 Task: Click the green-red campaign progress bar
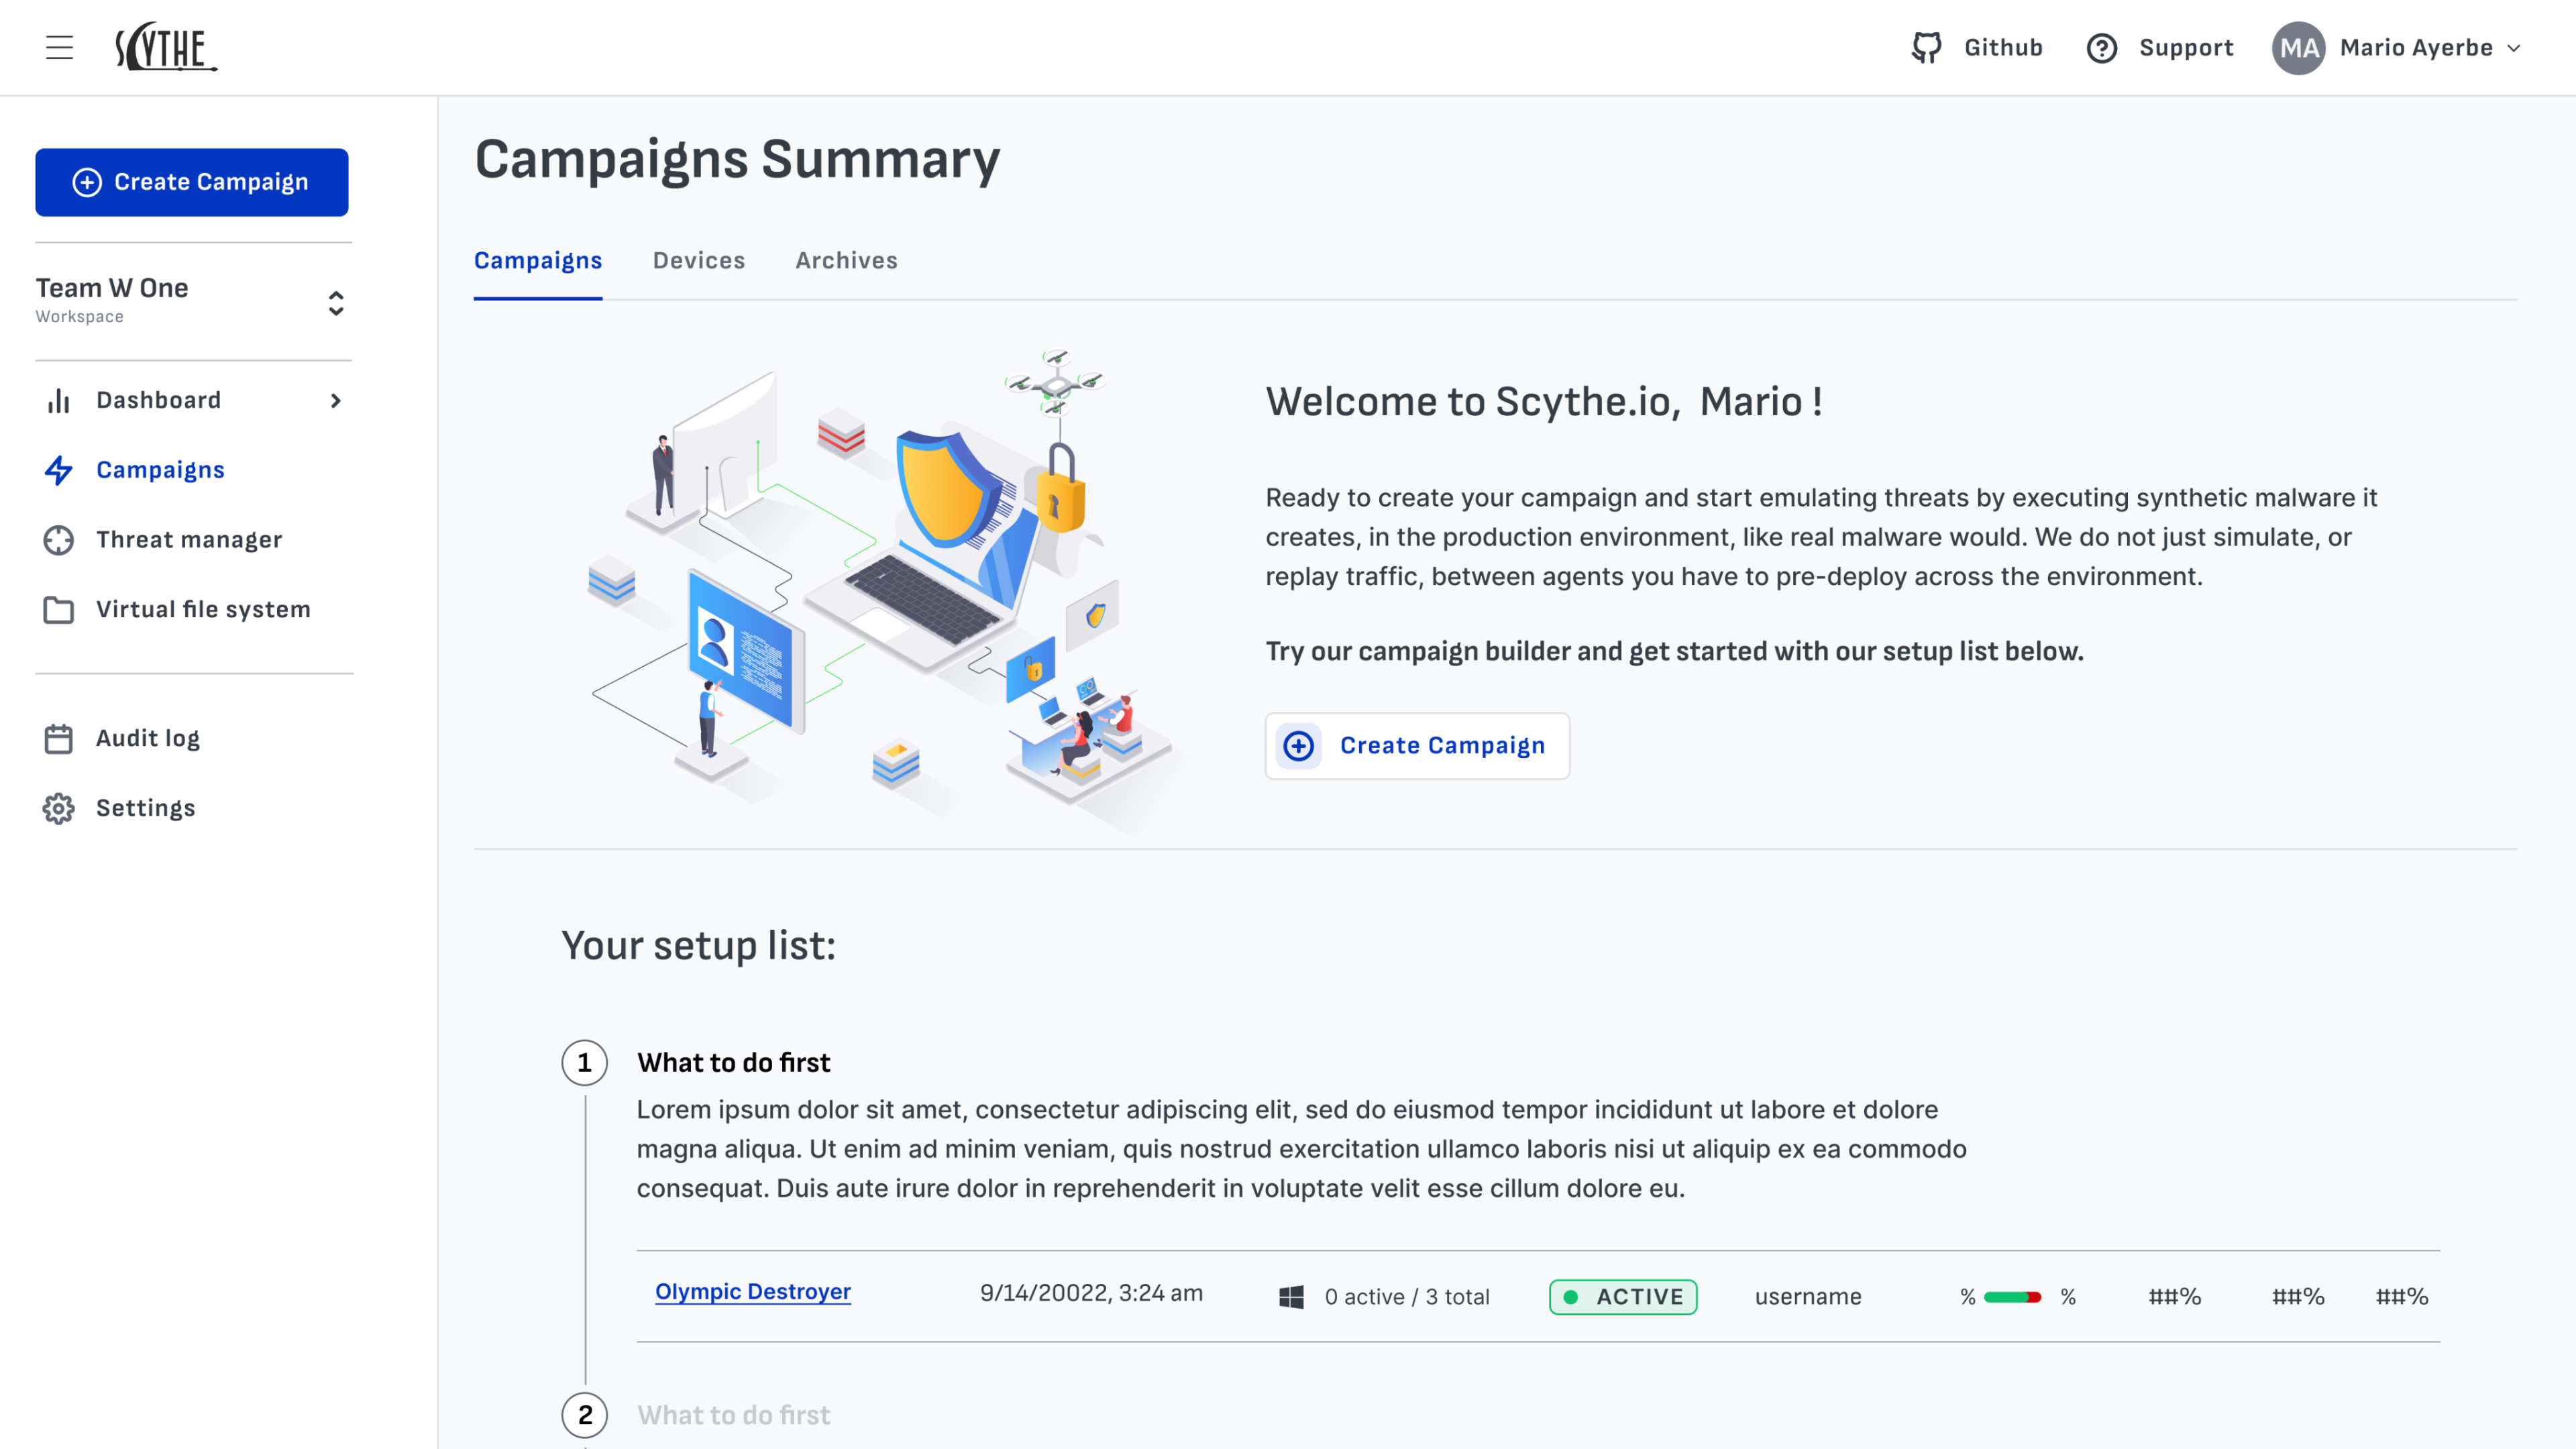coord(2012,1297)
